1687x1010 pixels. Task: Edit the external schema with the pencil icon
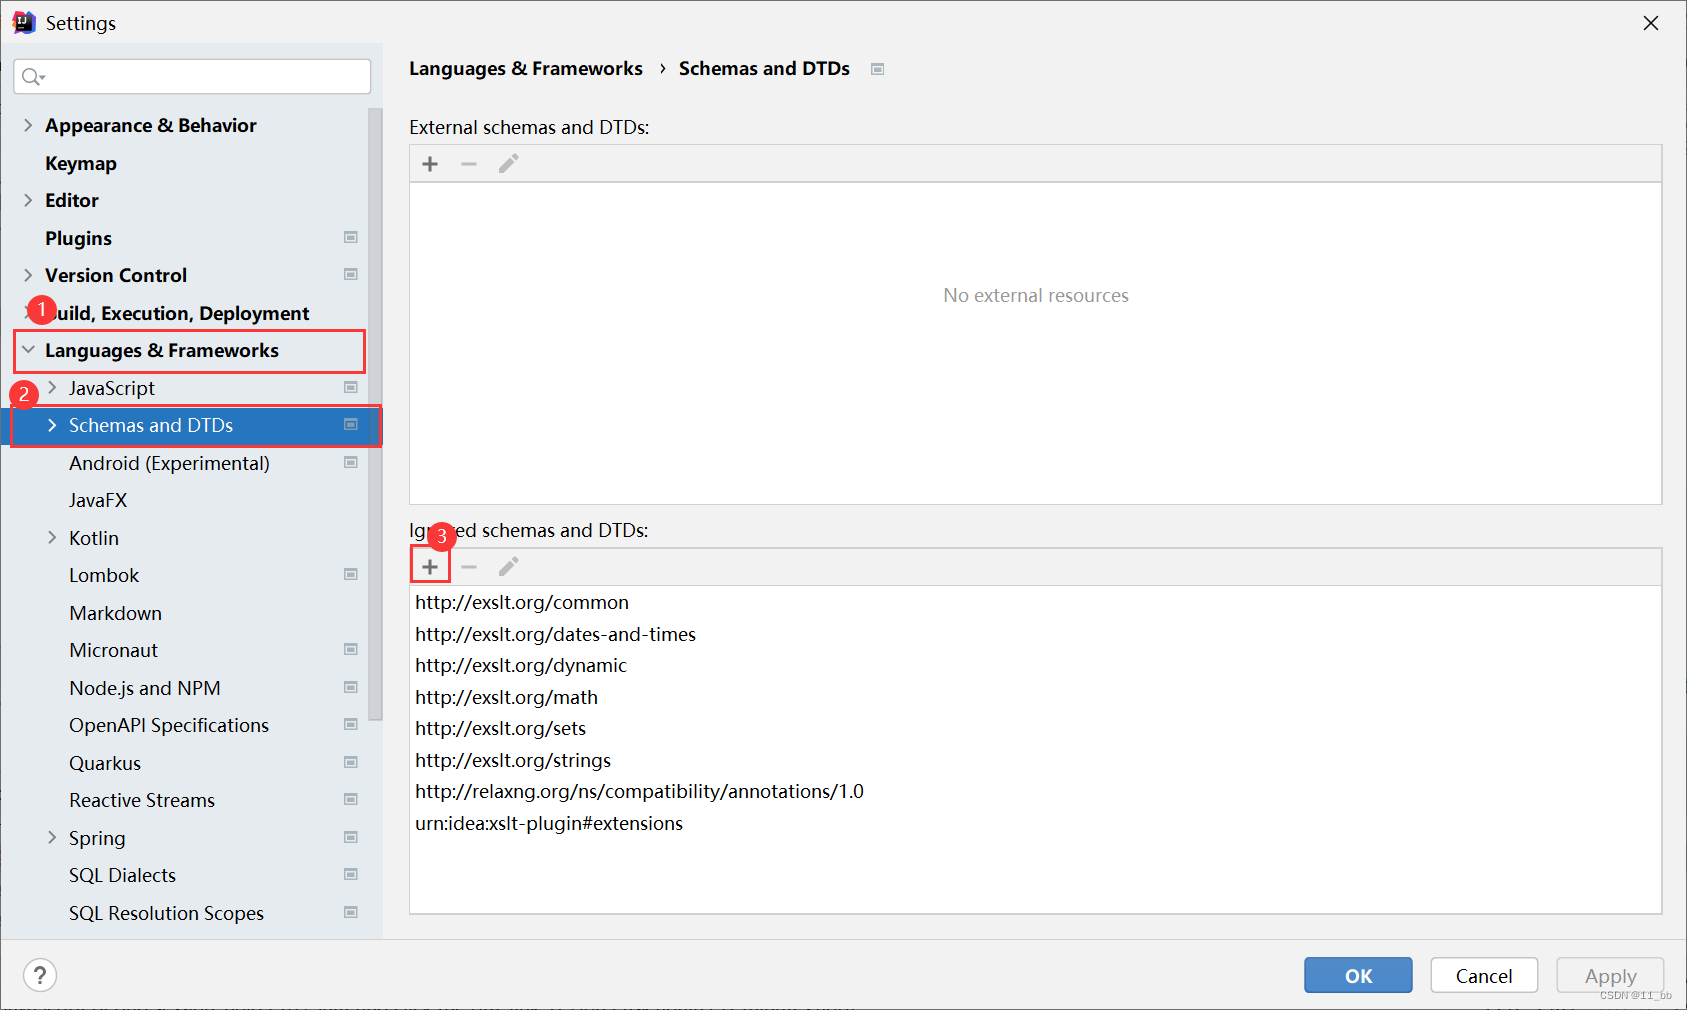(x=508, y=164)
